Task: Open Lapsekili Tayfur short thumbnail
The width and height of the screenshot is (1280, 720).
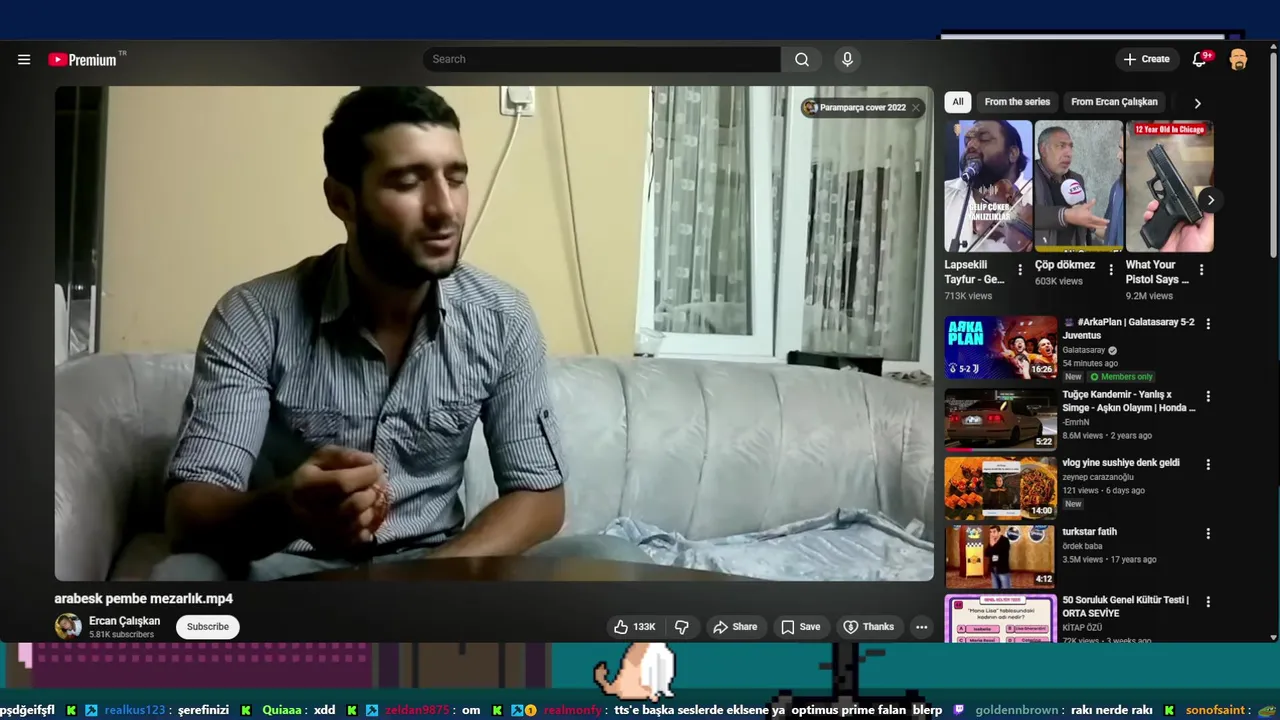Action: click(988, 186)
